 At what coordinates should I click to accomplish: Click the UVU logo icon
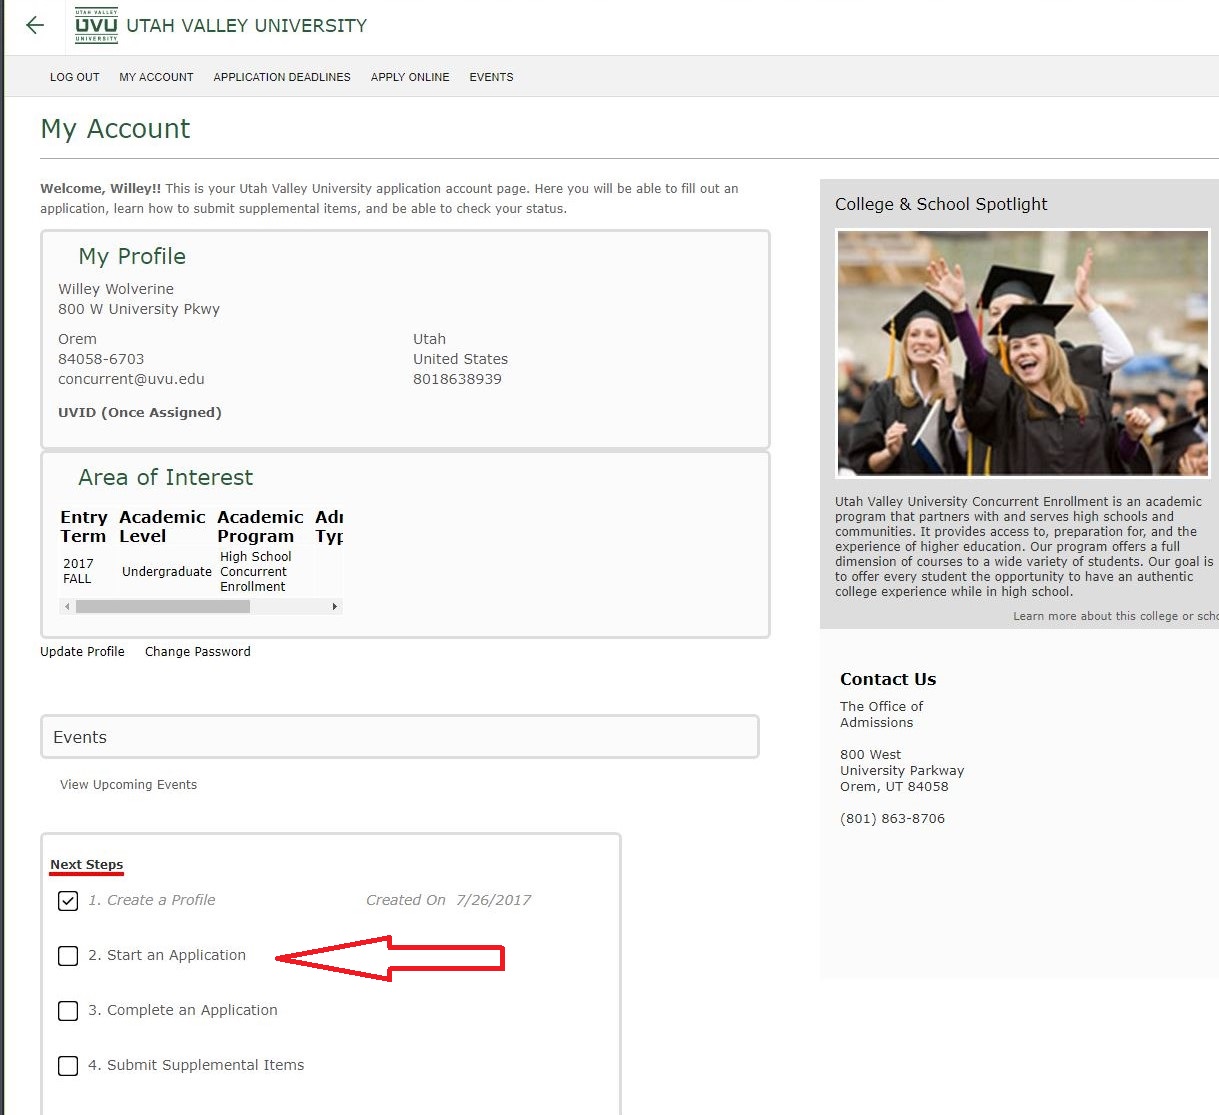click(96, 26)
